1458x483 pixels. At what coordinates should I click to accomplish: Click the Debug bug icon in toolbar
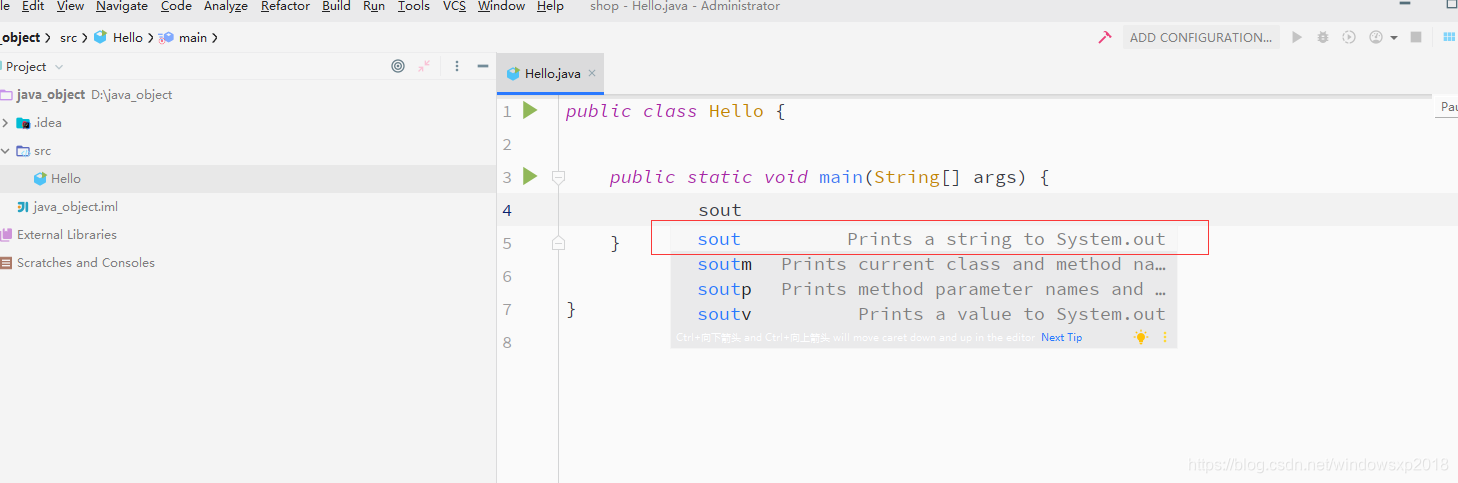point(1323,37)
